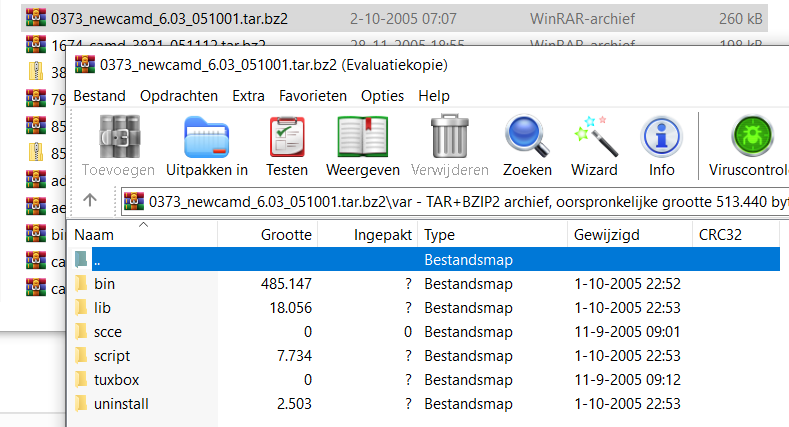Open the Bestand menu

click(x=100, y=96)
